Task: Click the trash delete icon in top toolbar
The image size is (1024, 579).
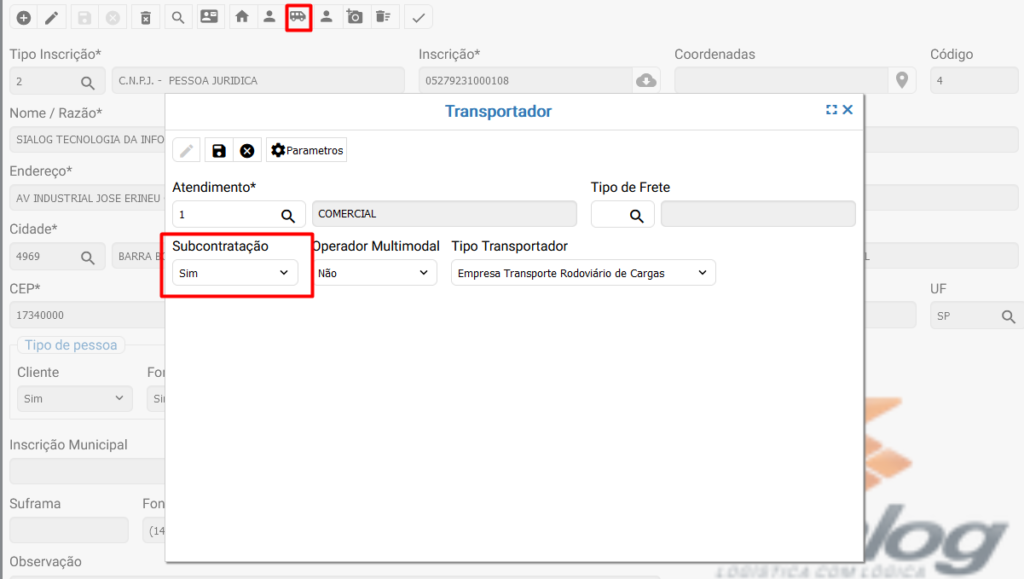Action: tap(146, 17)
